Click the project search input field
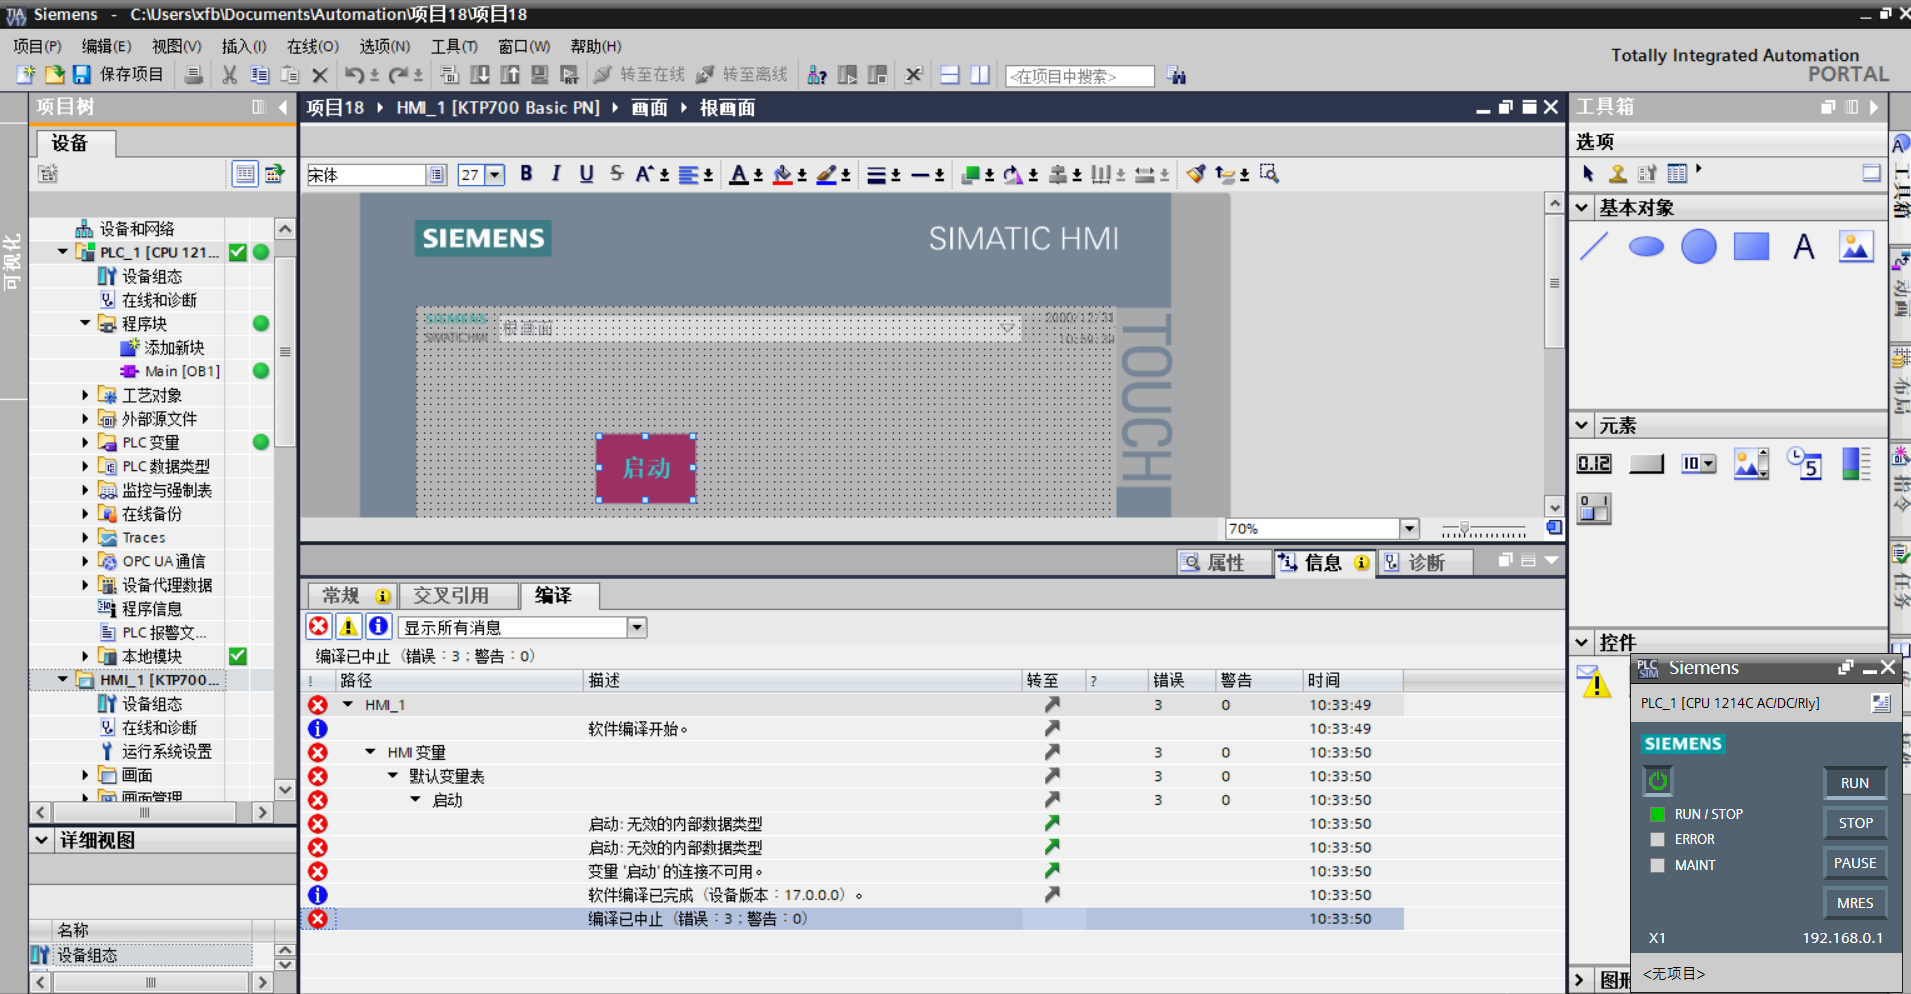The height and width of the screenshot is (994, 1911). click(1079, 76)
